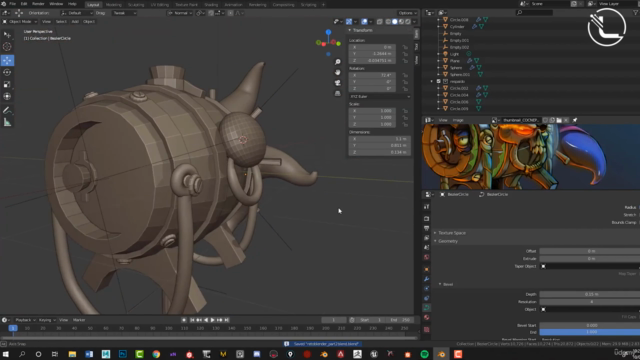Collapse the respaldo collection in outliner
640x360 pixels.
pyautogui.click(x=432, y=81)
